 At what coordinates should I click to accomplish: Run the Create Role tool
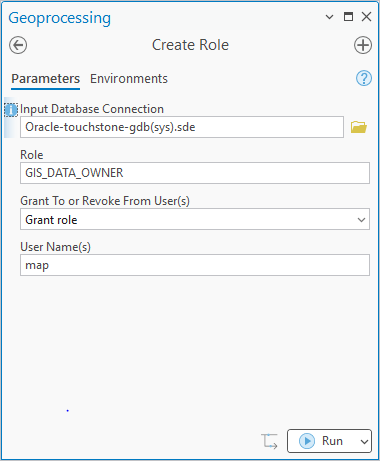click(x=321, y=441)
